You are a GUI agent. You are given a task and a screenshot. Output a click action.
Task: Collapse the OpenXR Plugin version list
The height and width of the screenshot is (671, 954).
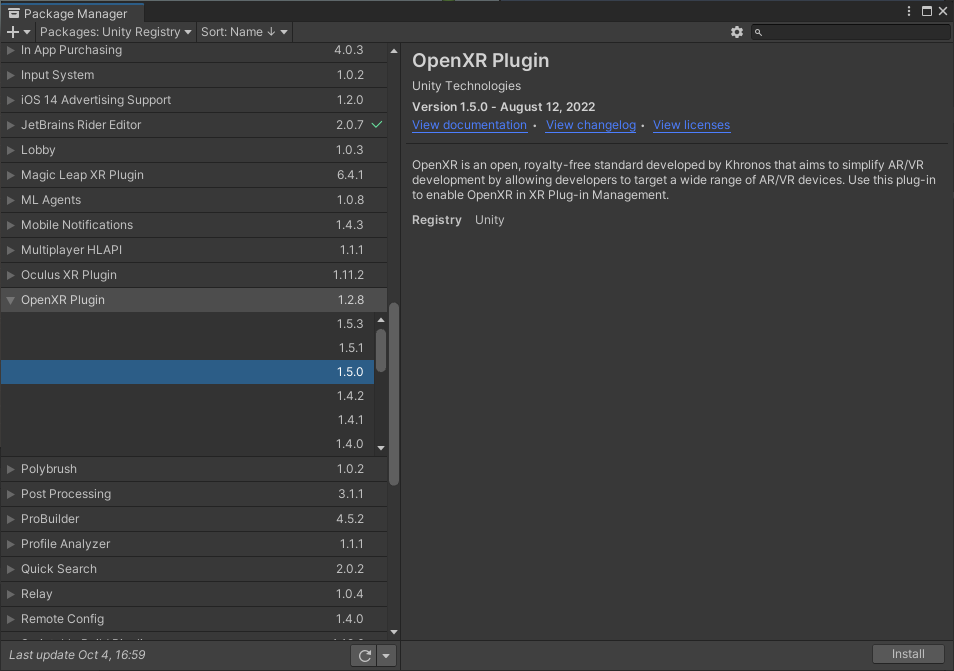[10, 301]
